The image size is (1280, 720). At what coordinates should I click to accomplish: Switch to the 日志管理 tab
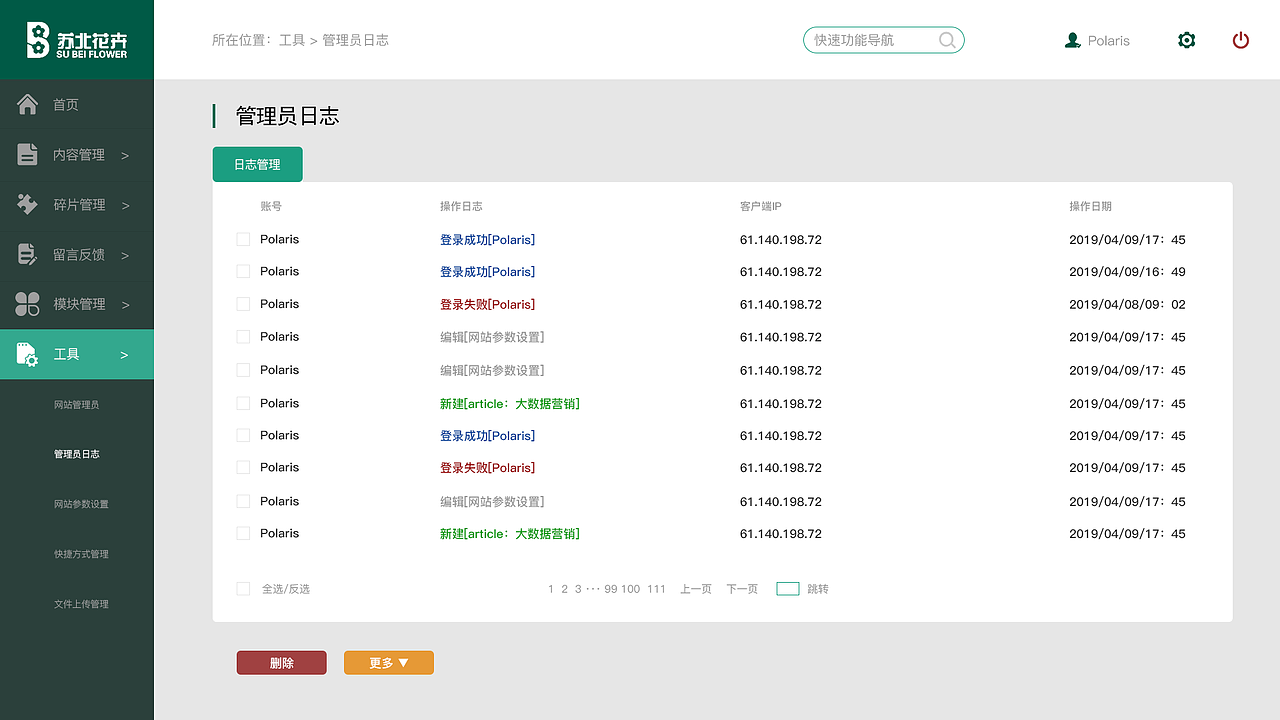(x=257, y=162)
